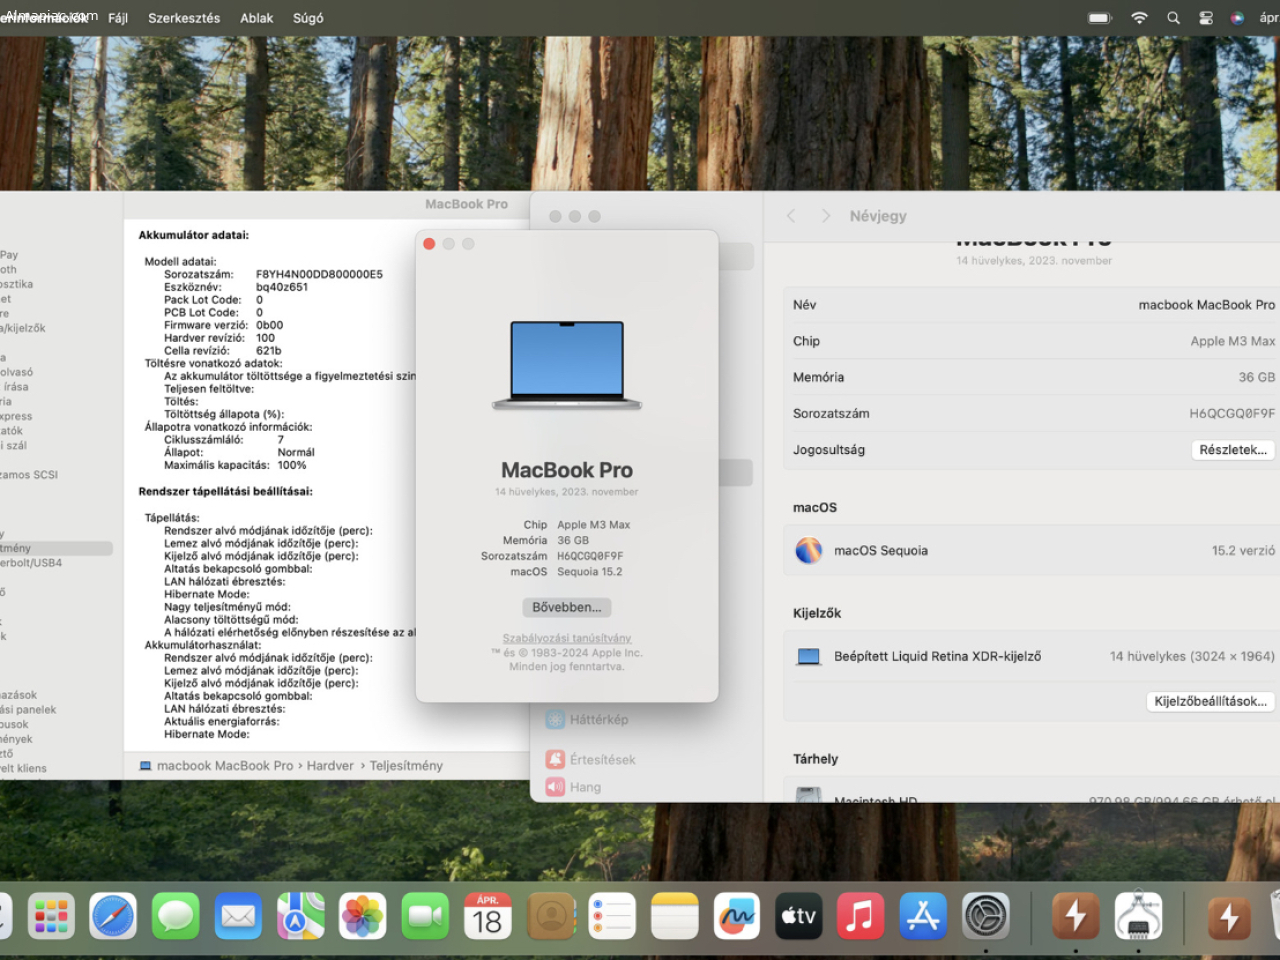
Task: Open the Apple TV app in the Dock
Action: tap(799, 916)
